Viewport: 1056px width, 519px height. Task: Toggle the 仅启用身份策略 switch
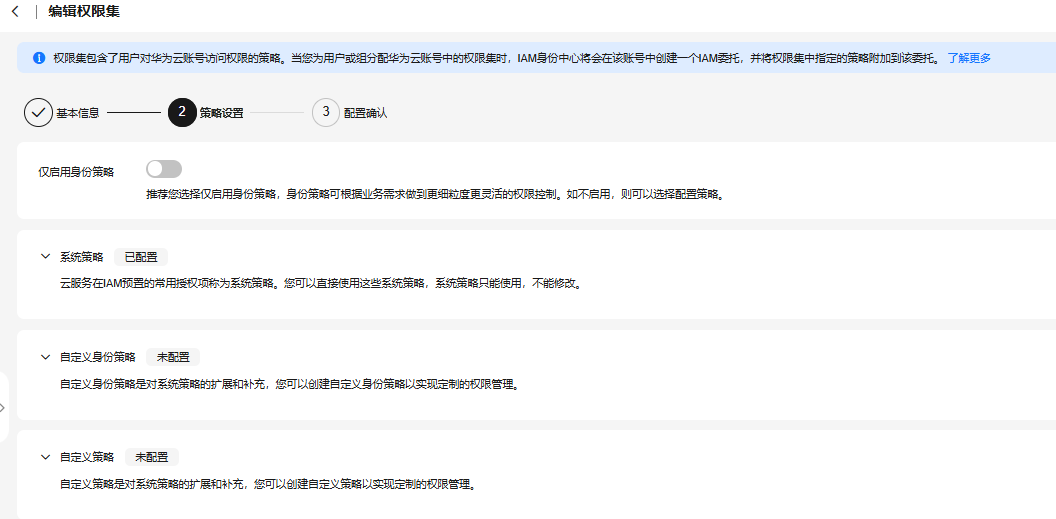[164, 169]
